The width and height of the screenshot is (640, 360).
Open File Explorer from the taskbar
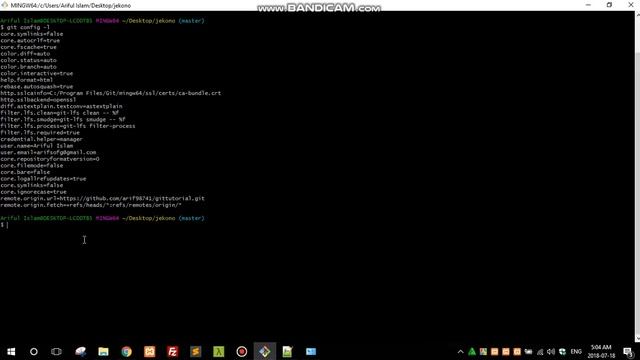(x=103, y=351)
